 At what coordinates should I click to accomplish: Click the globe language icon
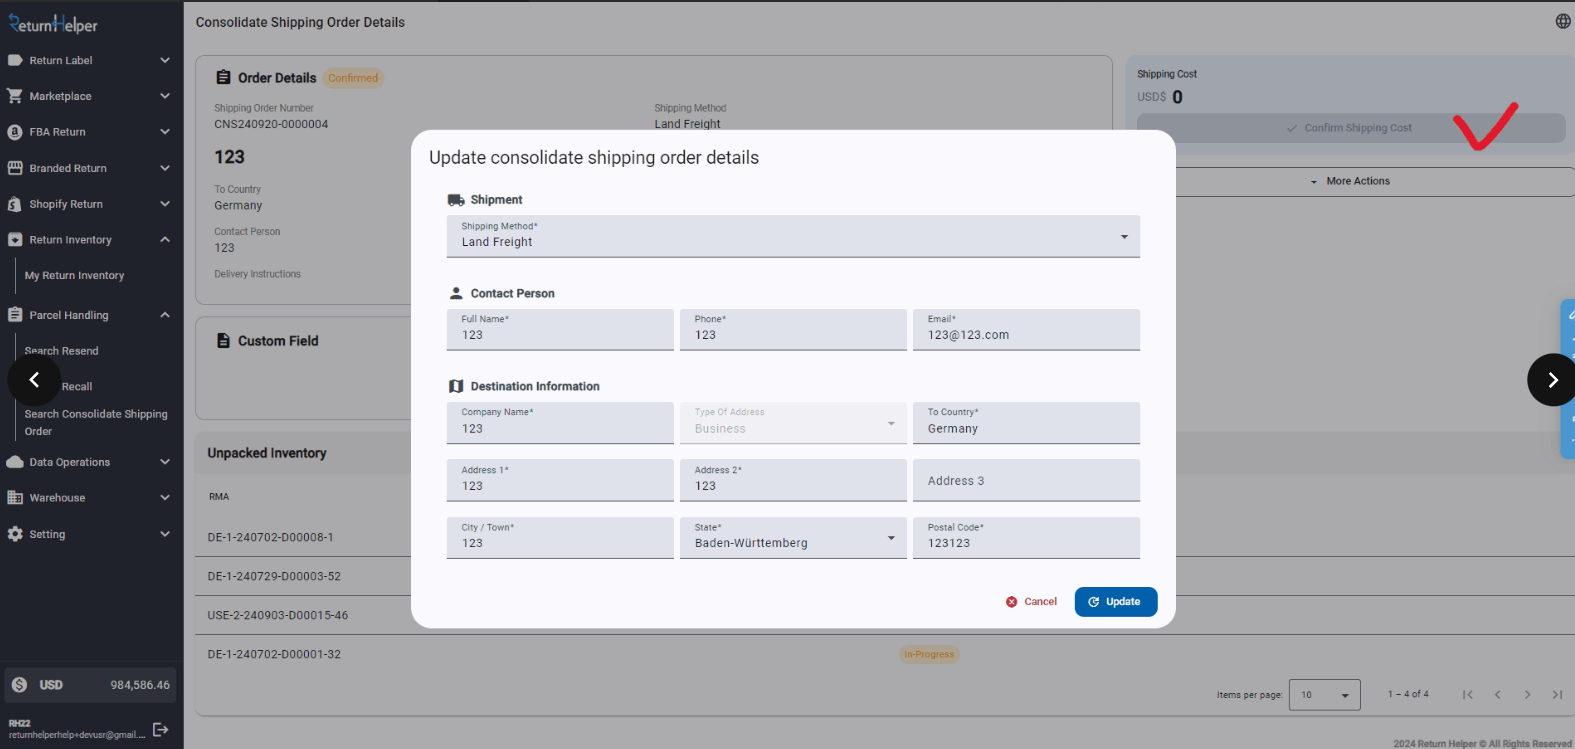(x=1562, y=21)
